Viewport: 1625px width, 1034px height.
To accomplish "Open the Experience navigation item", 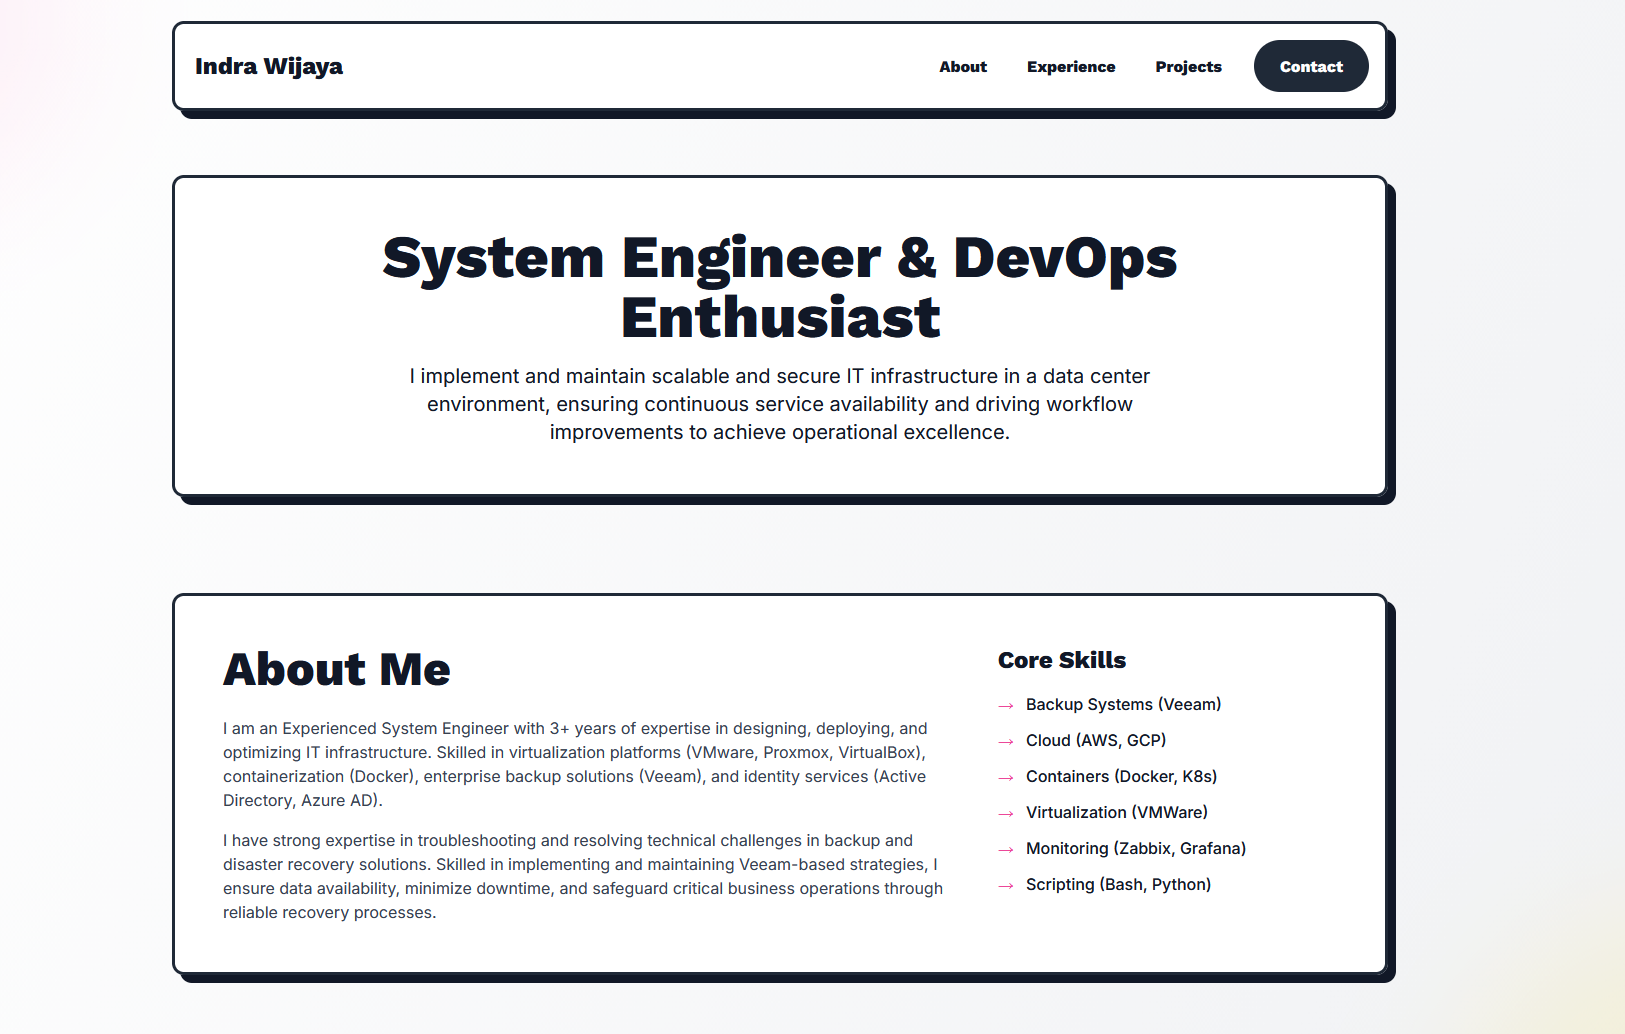I will tap(1071, 67).
